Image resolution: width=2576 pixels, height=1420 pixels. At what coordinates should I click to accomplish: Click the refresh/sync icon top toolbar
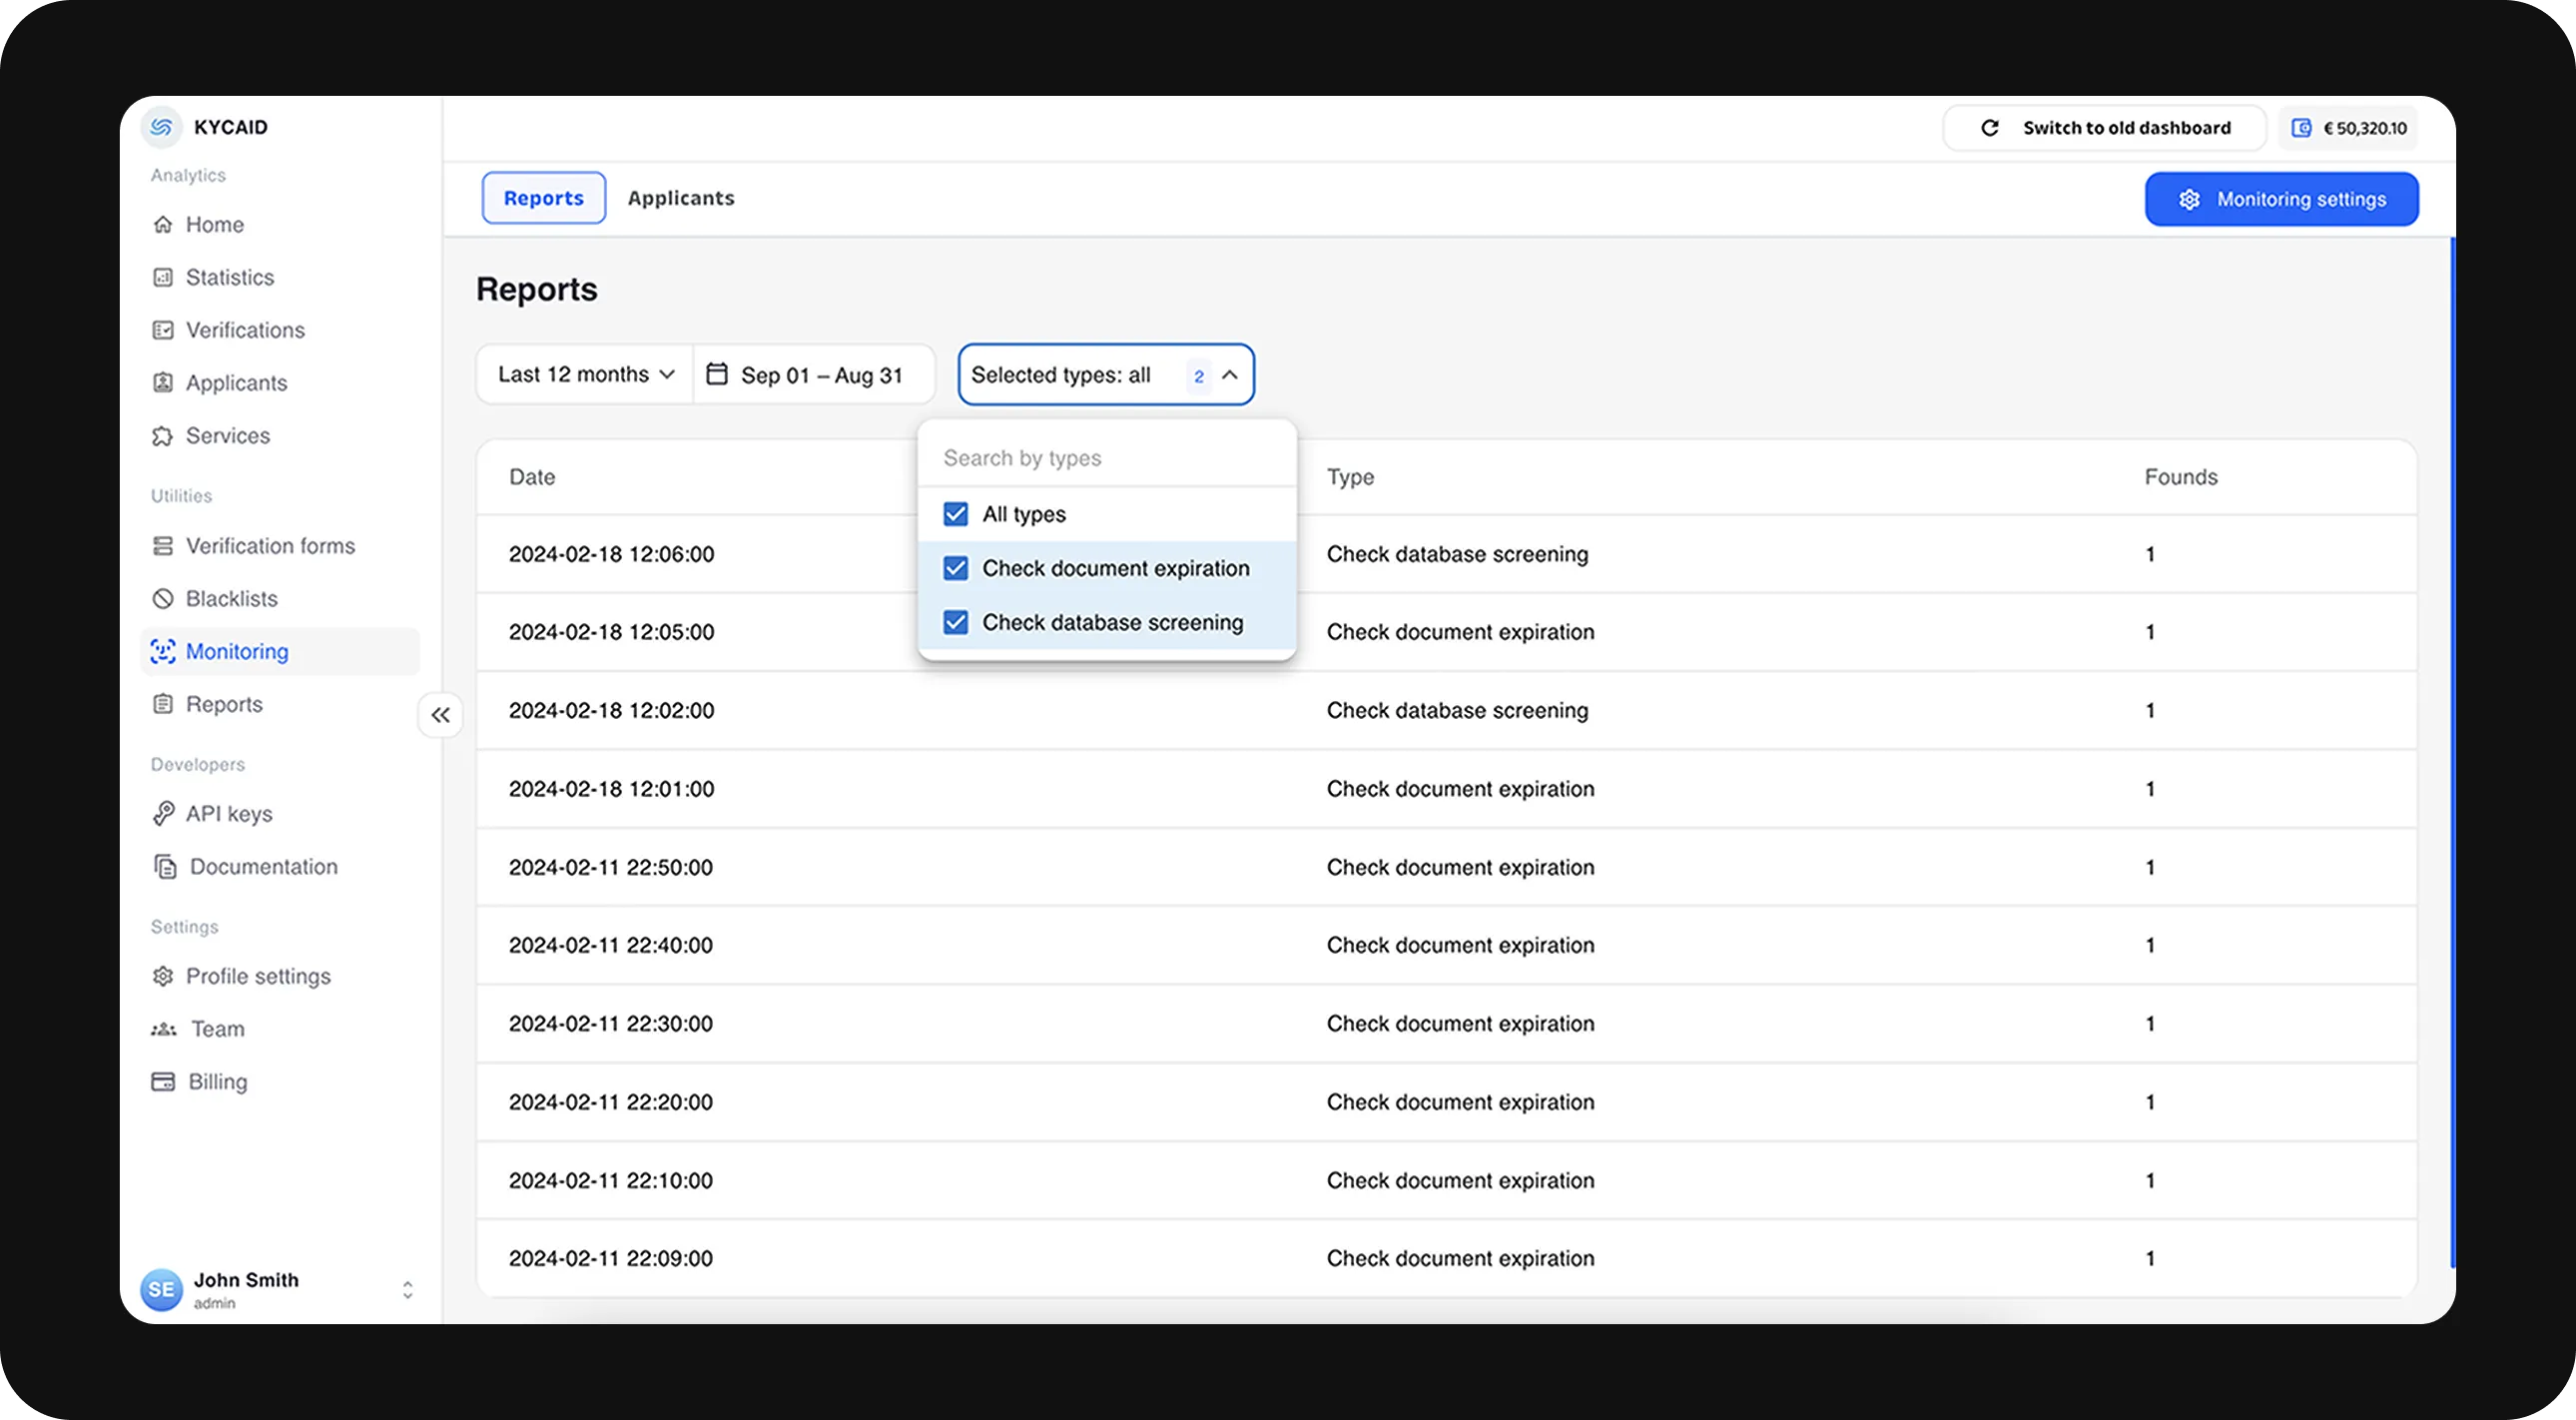(1989, 126)
